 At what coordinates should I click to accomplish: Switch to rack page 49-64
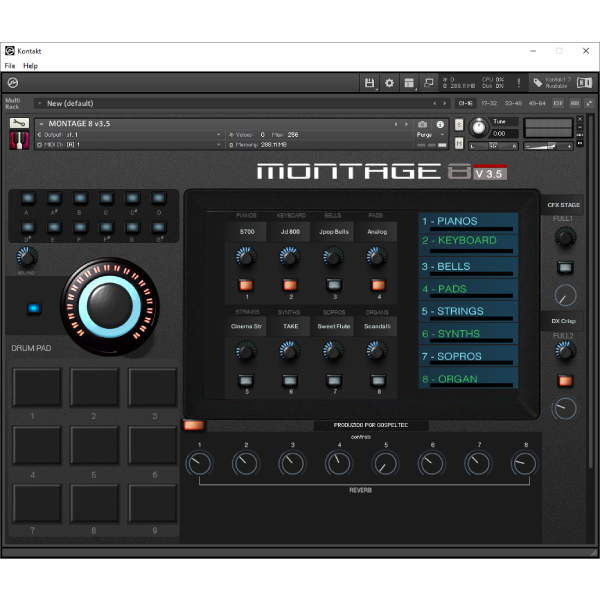pos(537,103)
